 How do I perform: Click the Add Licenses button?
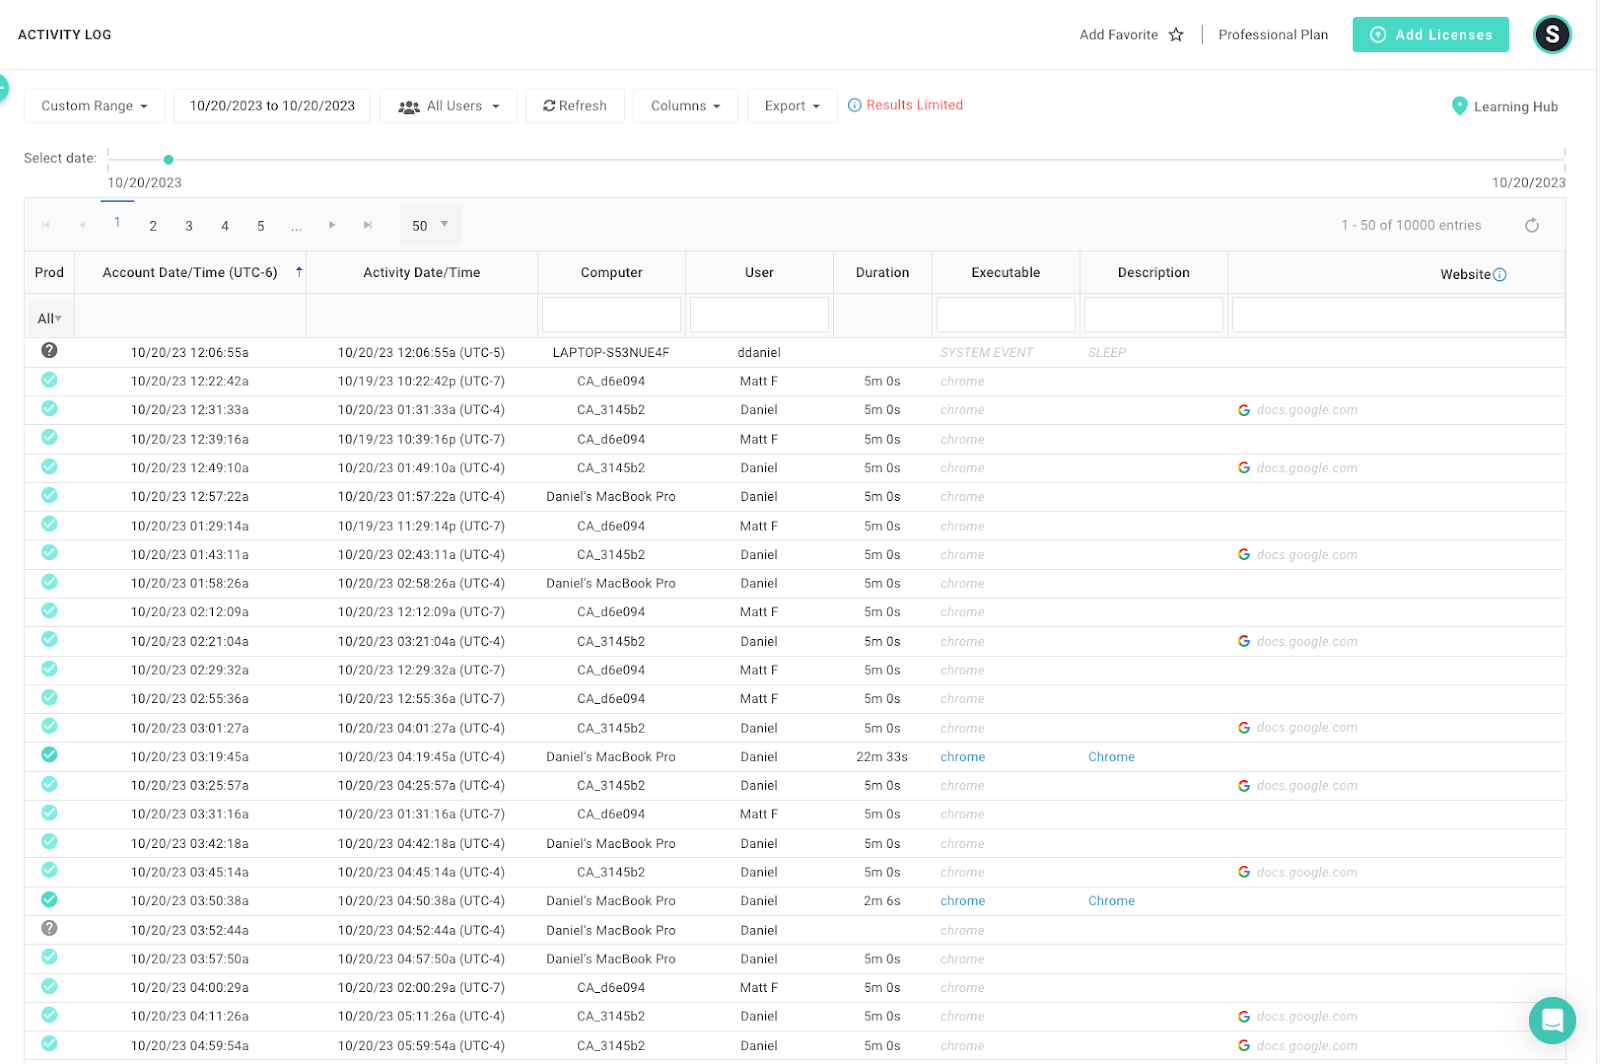click(x=1431, y=35)
